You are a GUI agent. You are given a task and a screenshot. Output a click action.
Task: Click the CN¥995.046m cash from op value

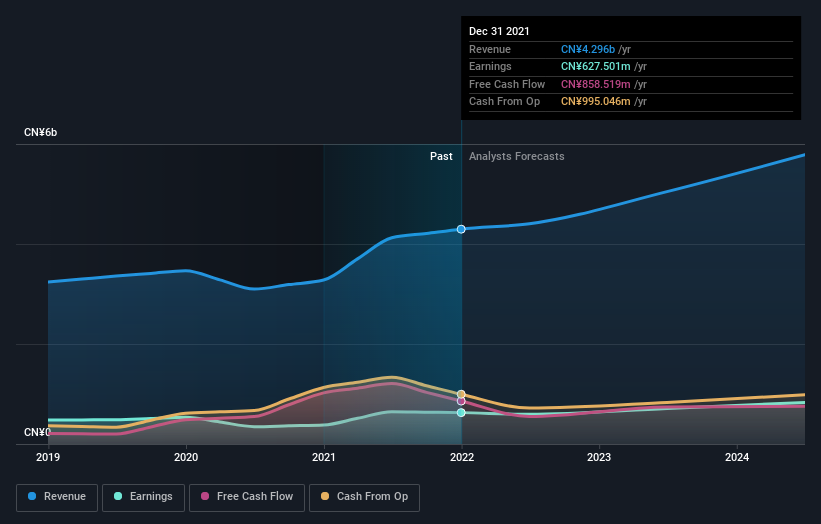click(596, 102)
